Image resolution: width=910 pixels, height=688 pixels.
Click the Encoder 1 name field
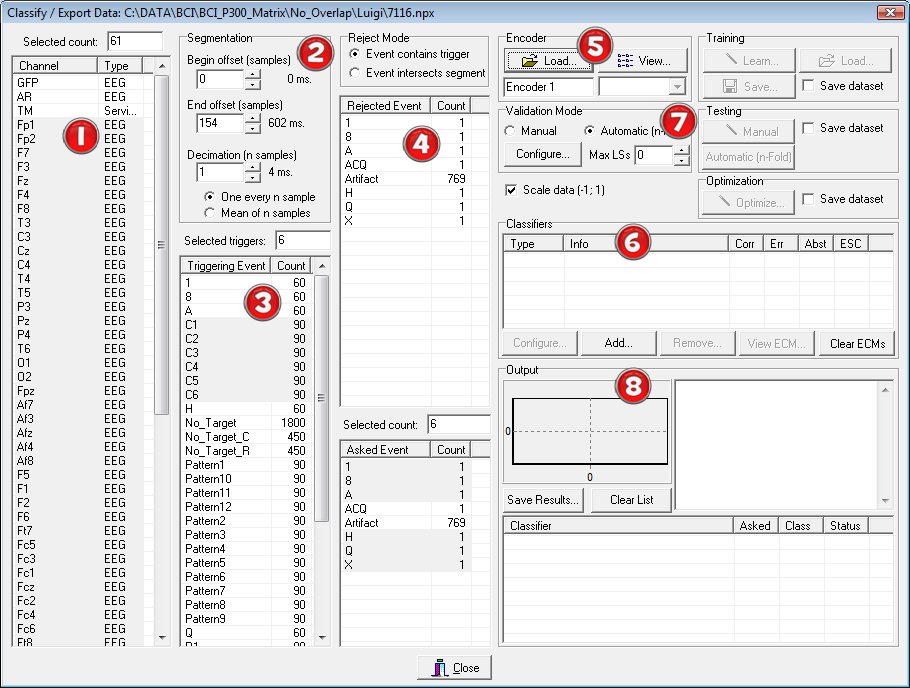point(548,87)
